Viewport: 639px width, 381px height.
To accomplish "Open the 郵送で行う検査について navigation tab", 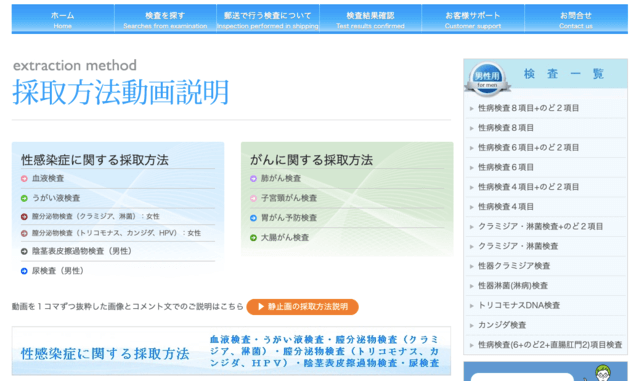I will click(268, 20).
